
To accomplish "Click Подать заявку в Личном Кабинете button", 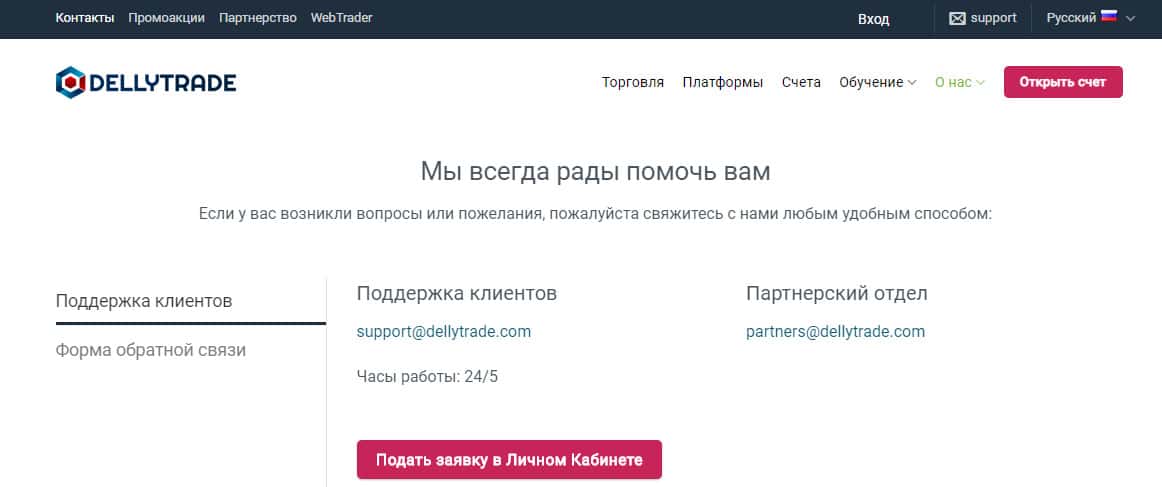I will pos(509,460).
